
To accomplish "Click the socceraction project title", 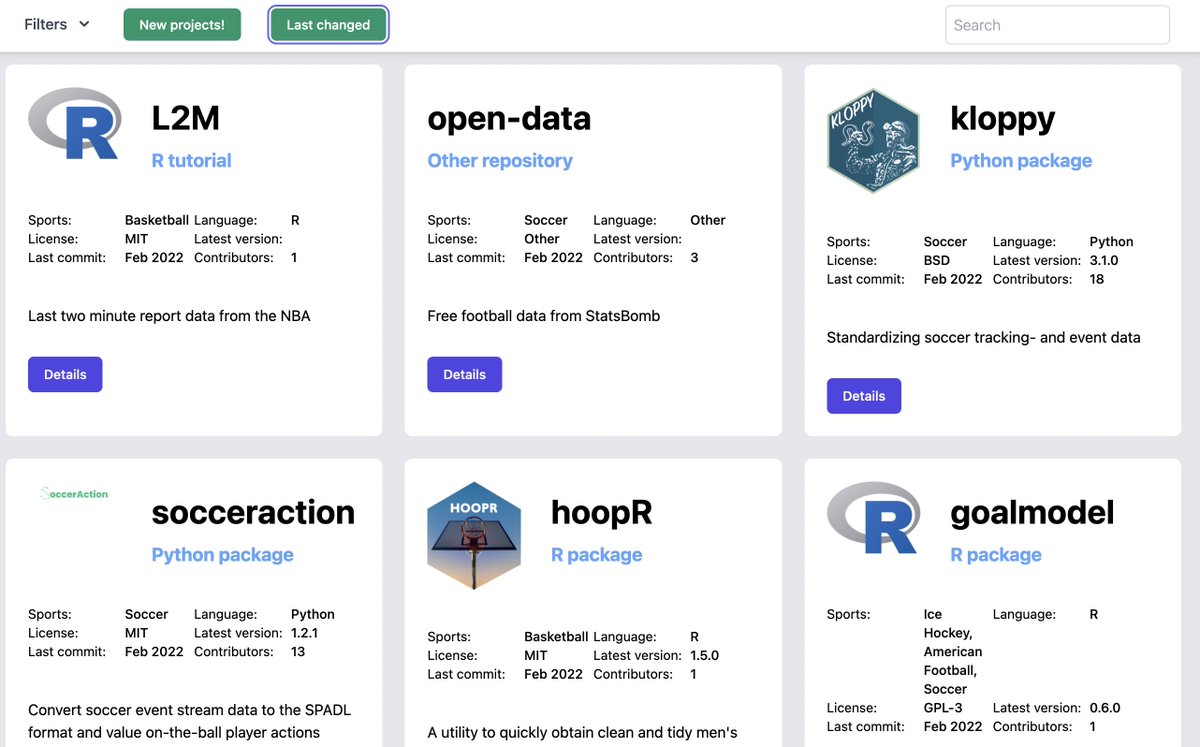I will tap(253, 512).
